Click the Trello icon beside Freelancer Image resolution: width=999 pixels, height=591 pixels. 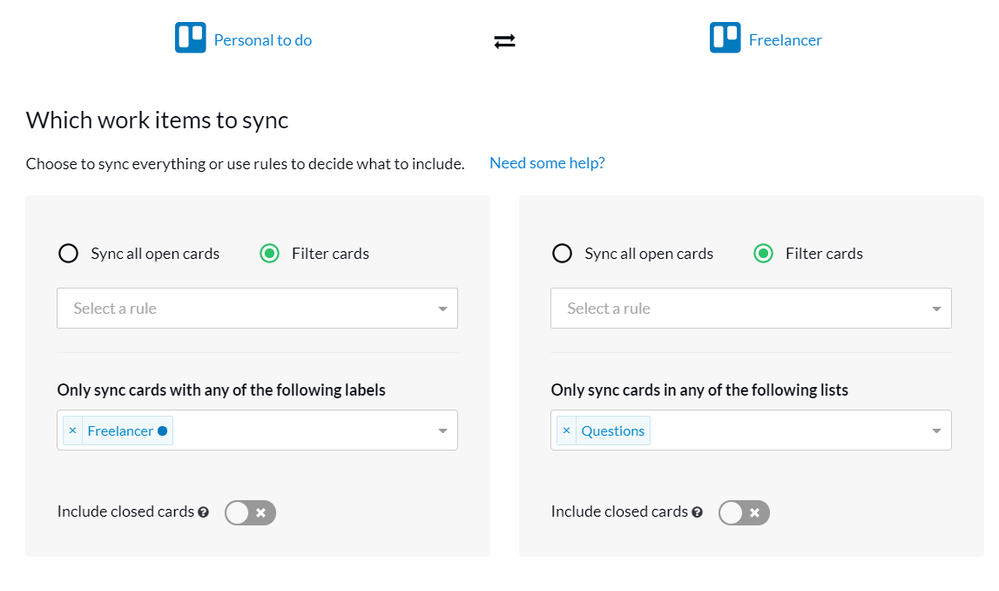coord(725,38)
